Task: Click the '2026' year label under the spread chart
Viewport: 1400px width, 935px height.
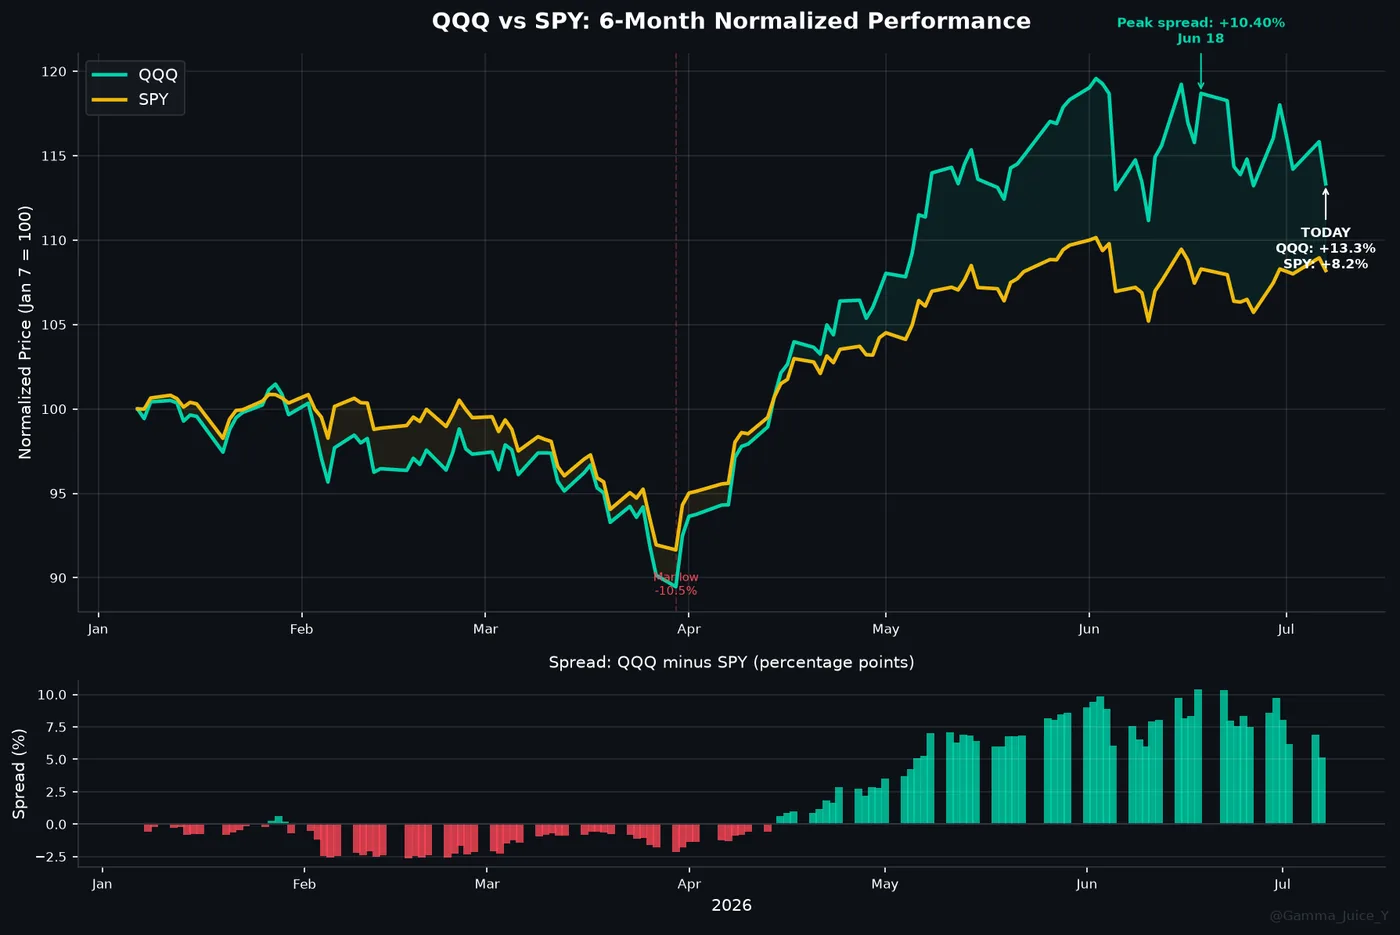Action: point(731,905)
